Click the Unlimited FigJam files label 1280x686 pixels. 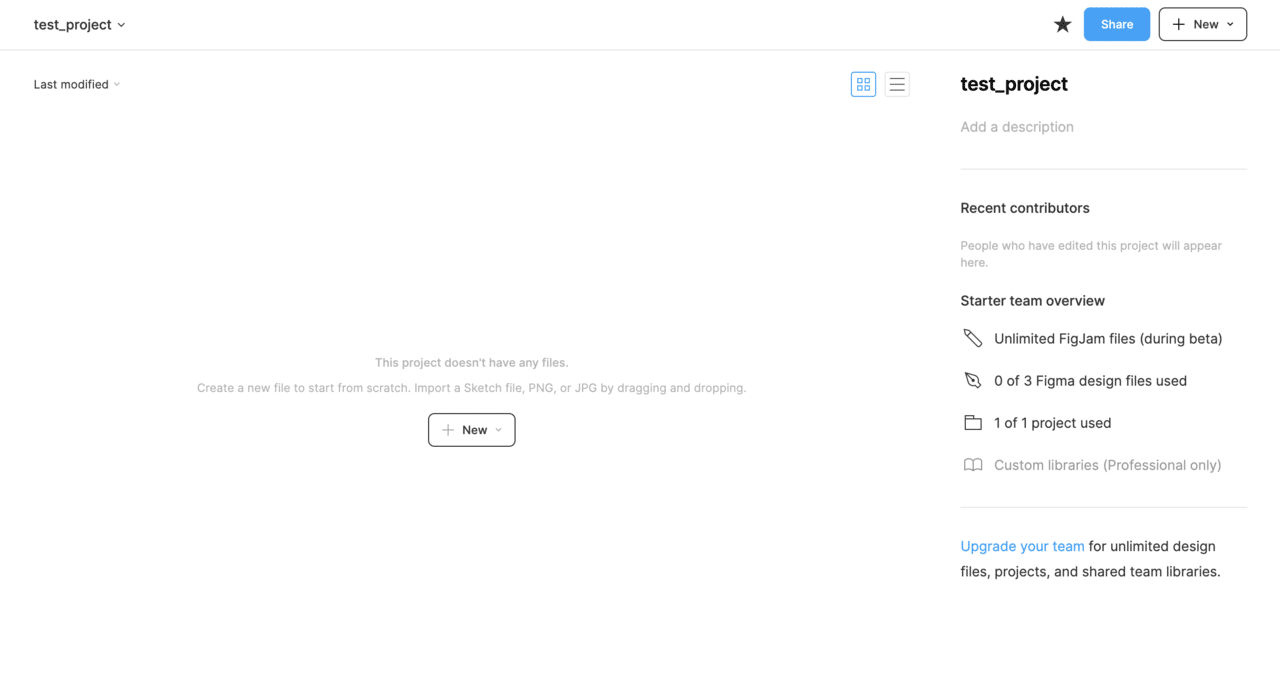[1108, 339]
